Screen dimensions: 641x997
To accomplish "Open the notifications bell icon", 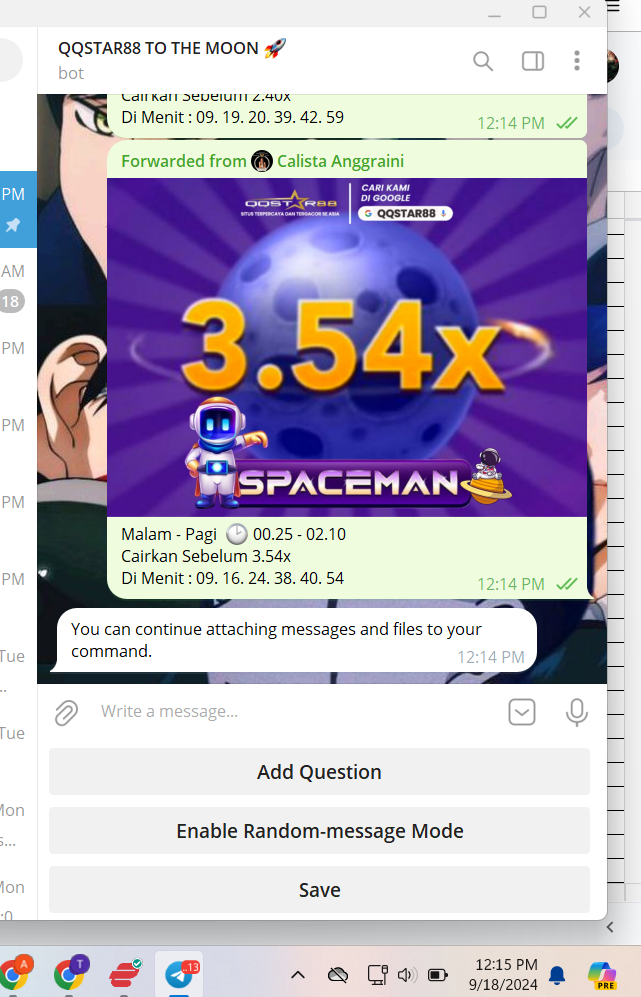I will coord(557,974).
